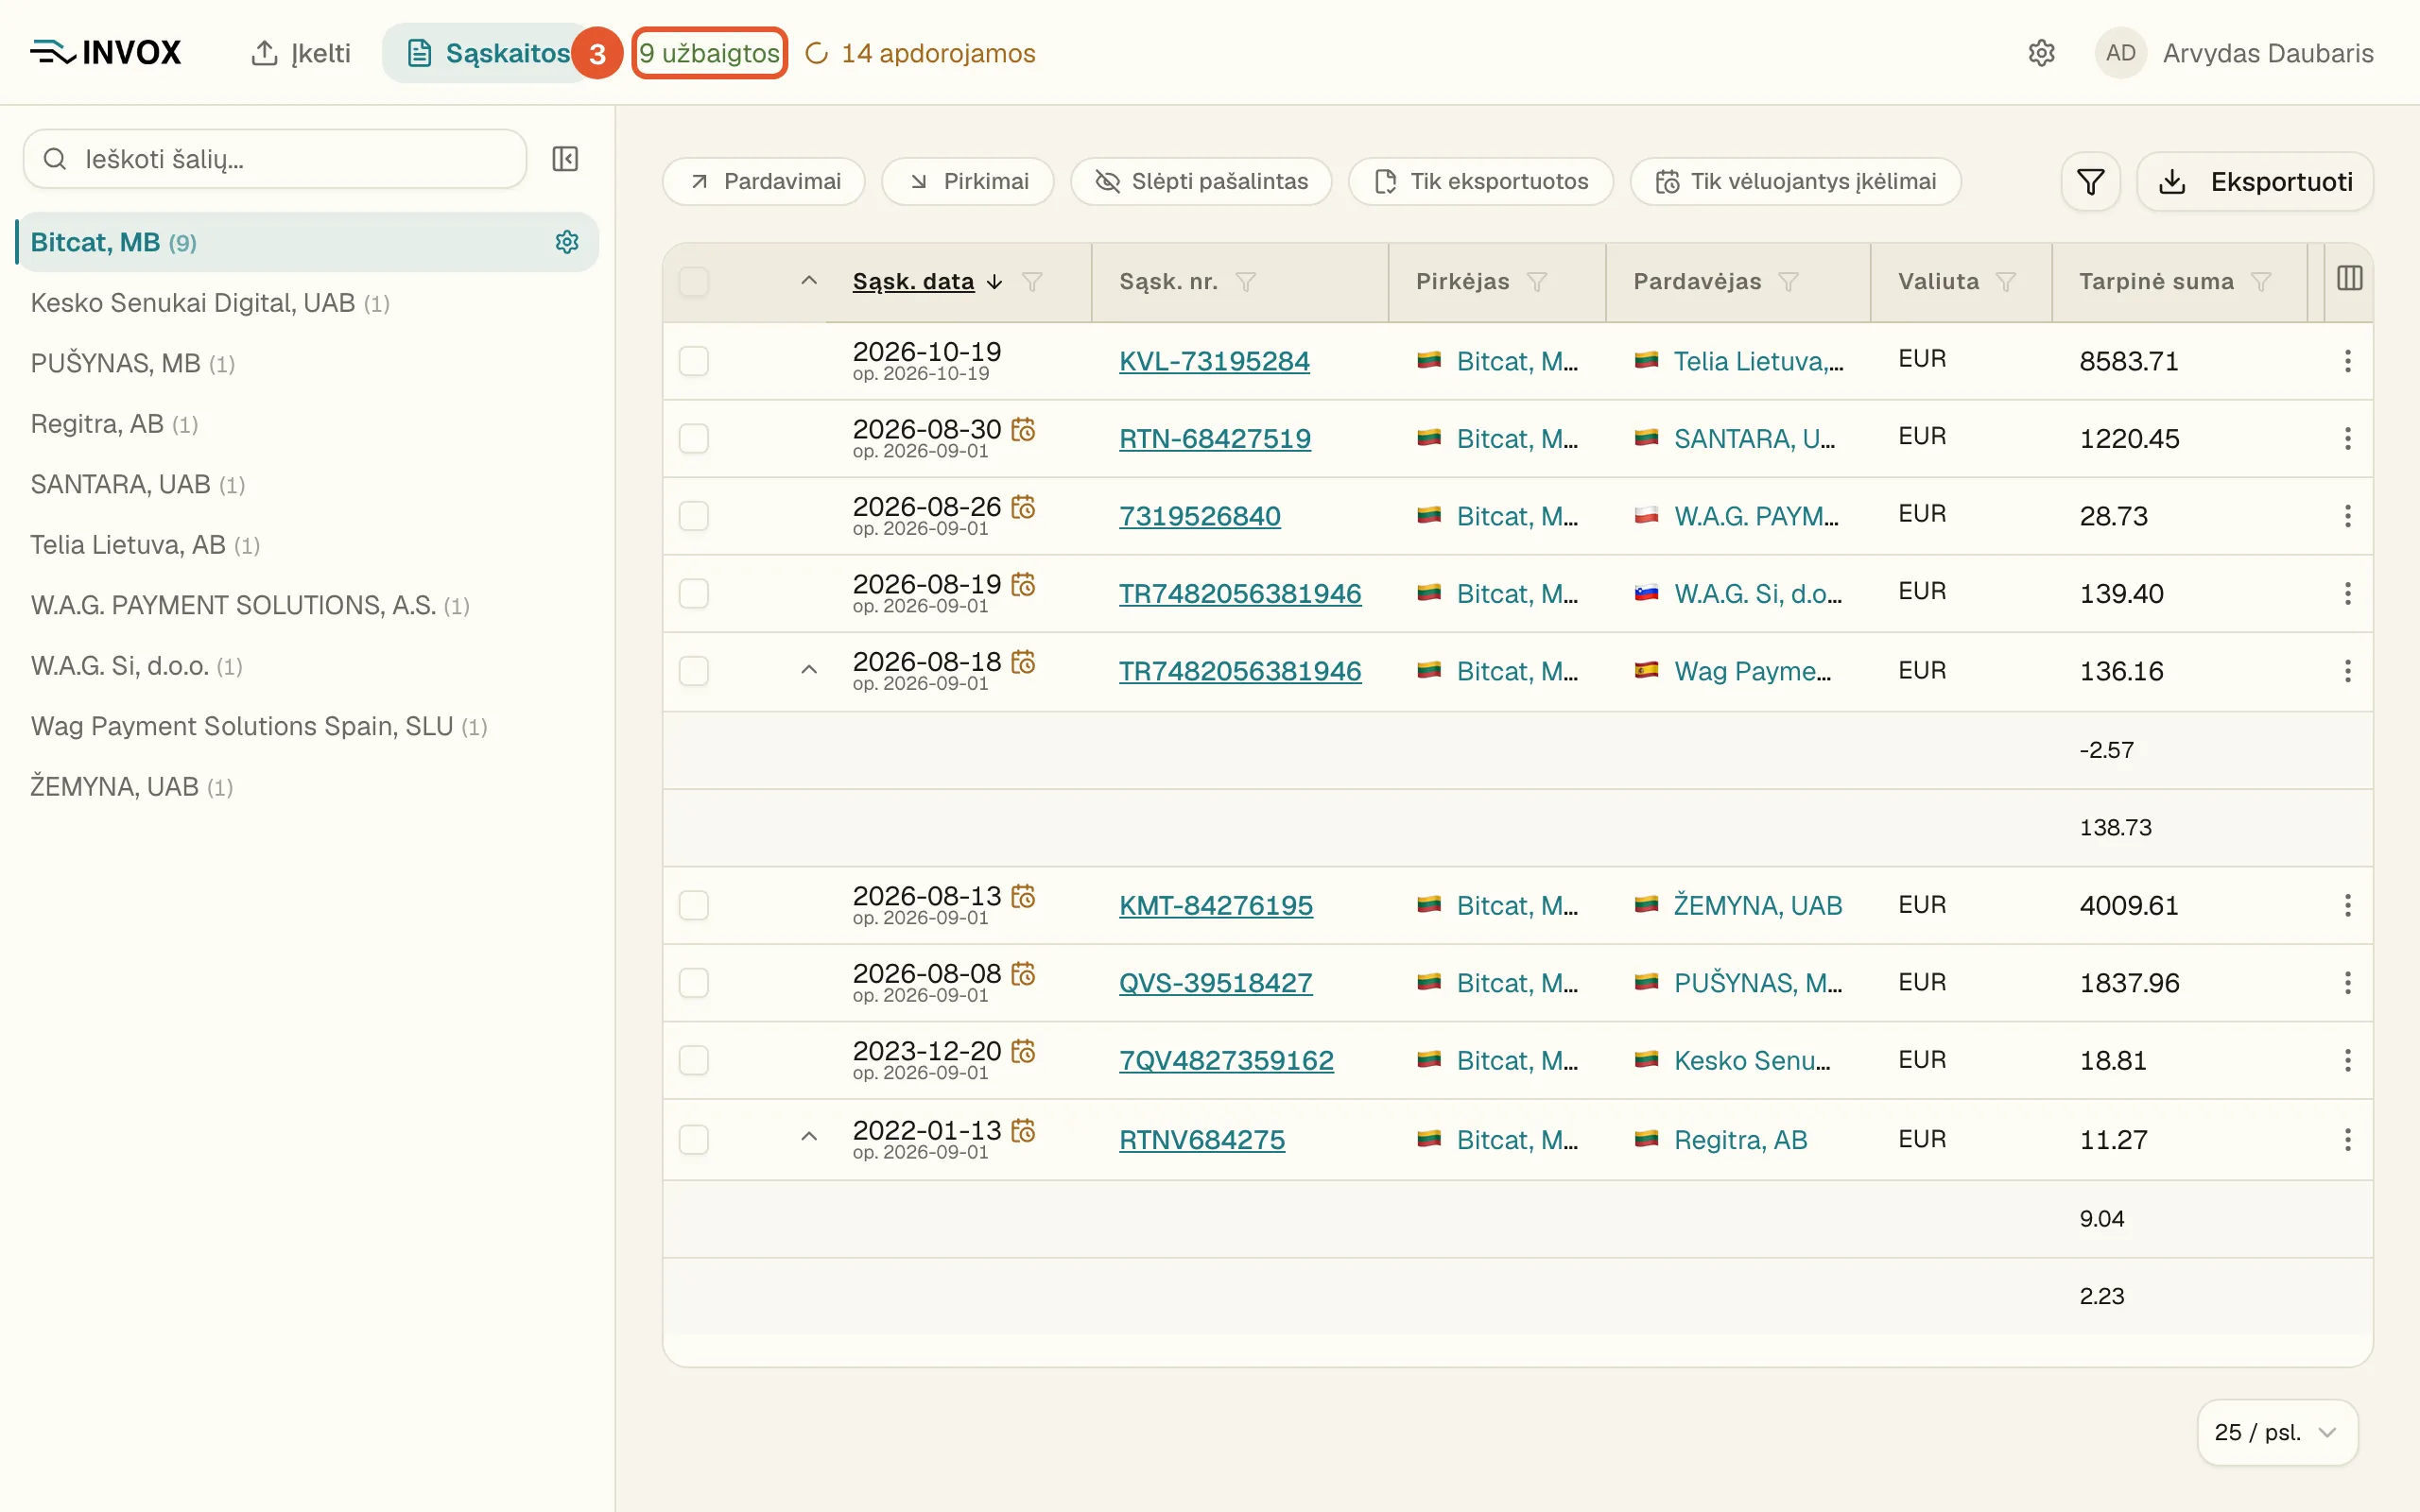Click late upload icon beside 2023-12-20
This screenshot has height=1512, width=2420.
tap(1023, 1051)
